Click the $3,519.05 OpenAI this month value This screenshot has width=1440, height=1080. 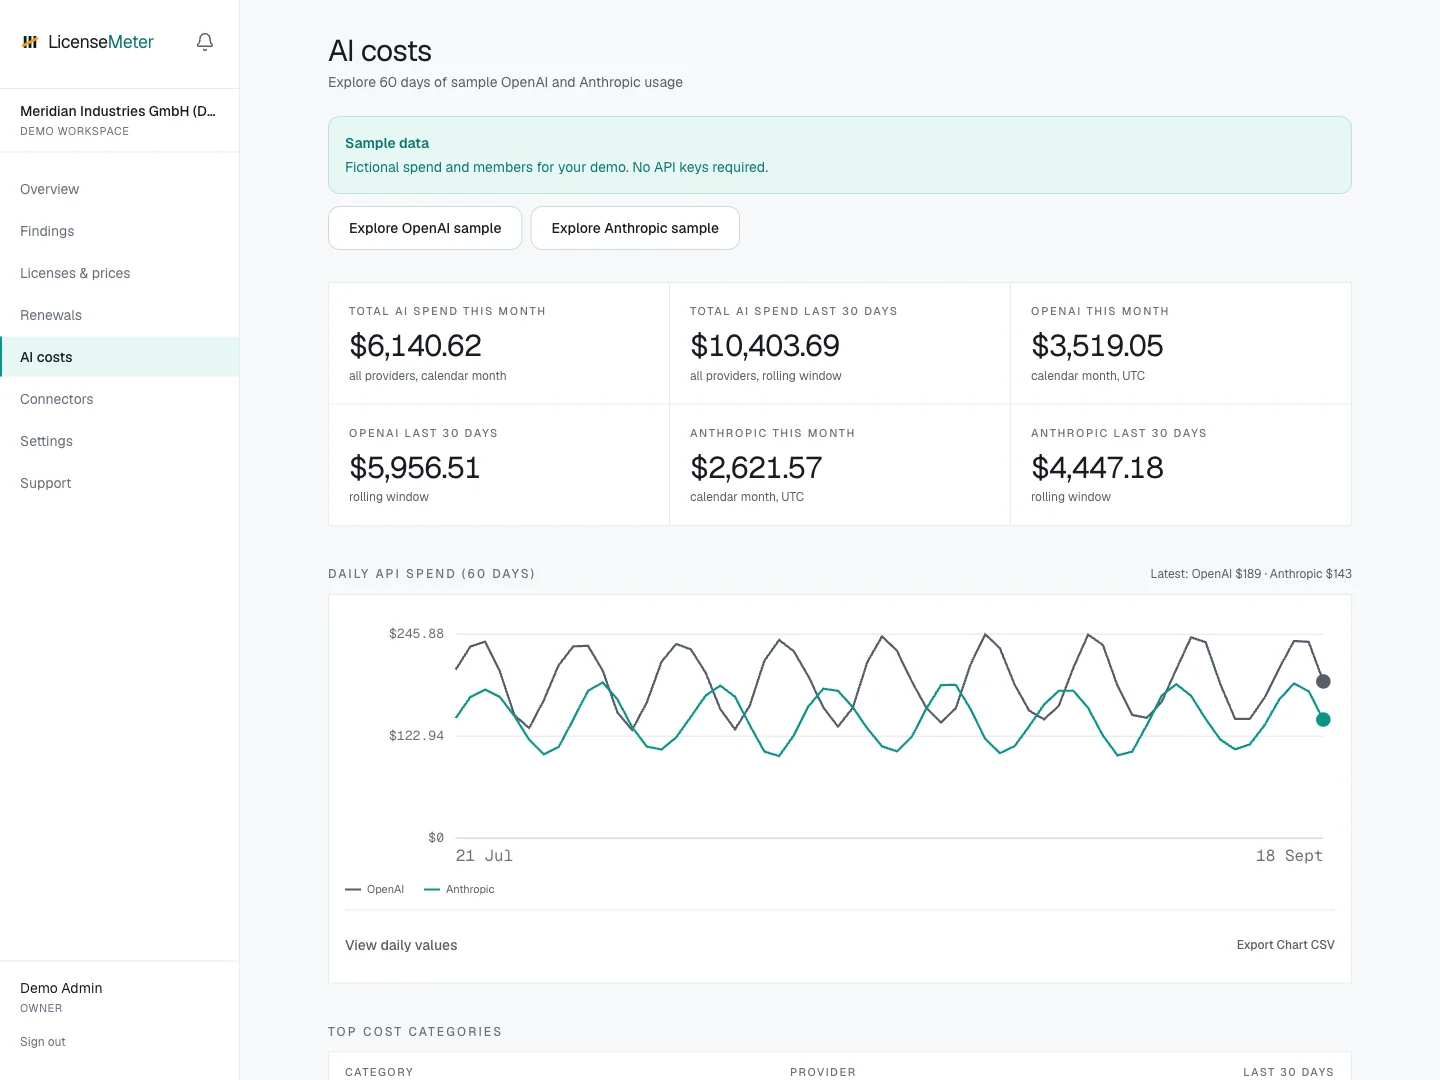tap(1097, 346)
